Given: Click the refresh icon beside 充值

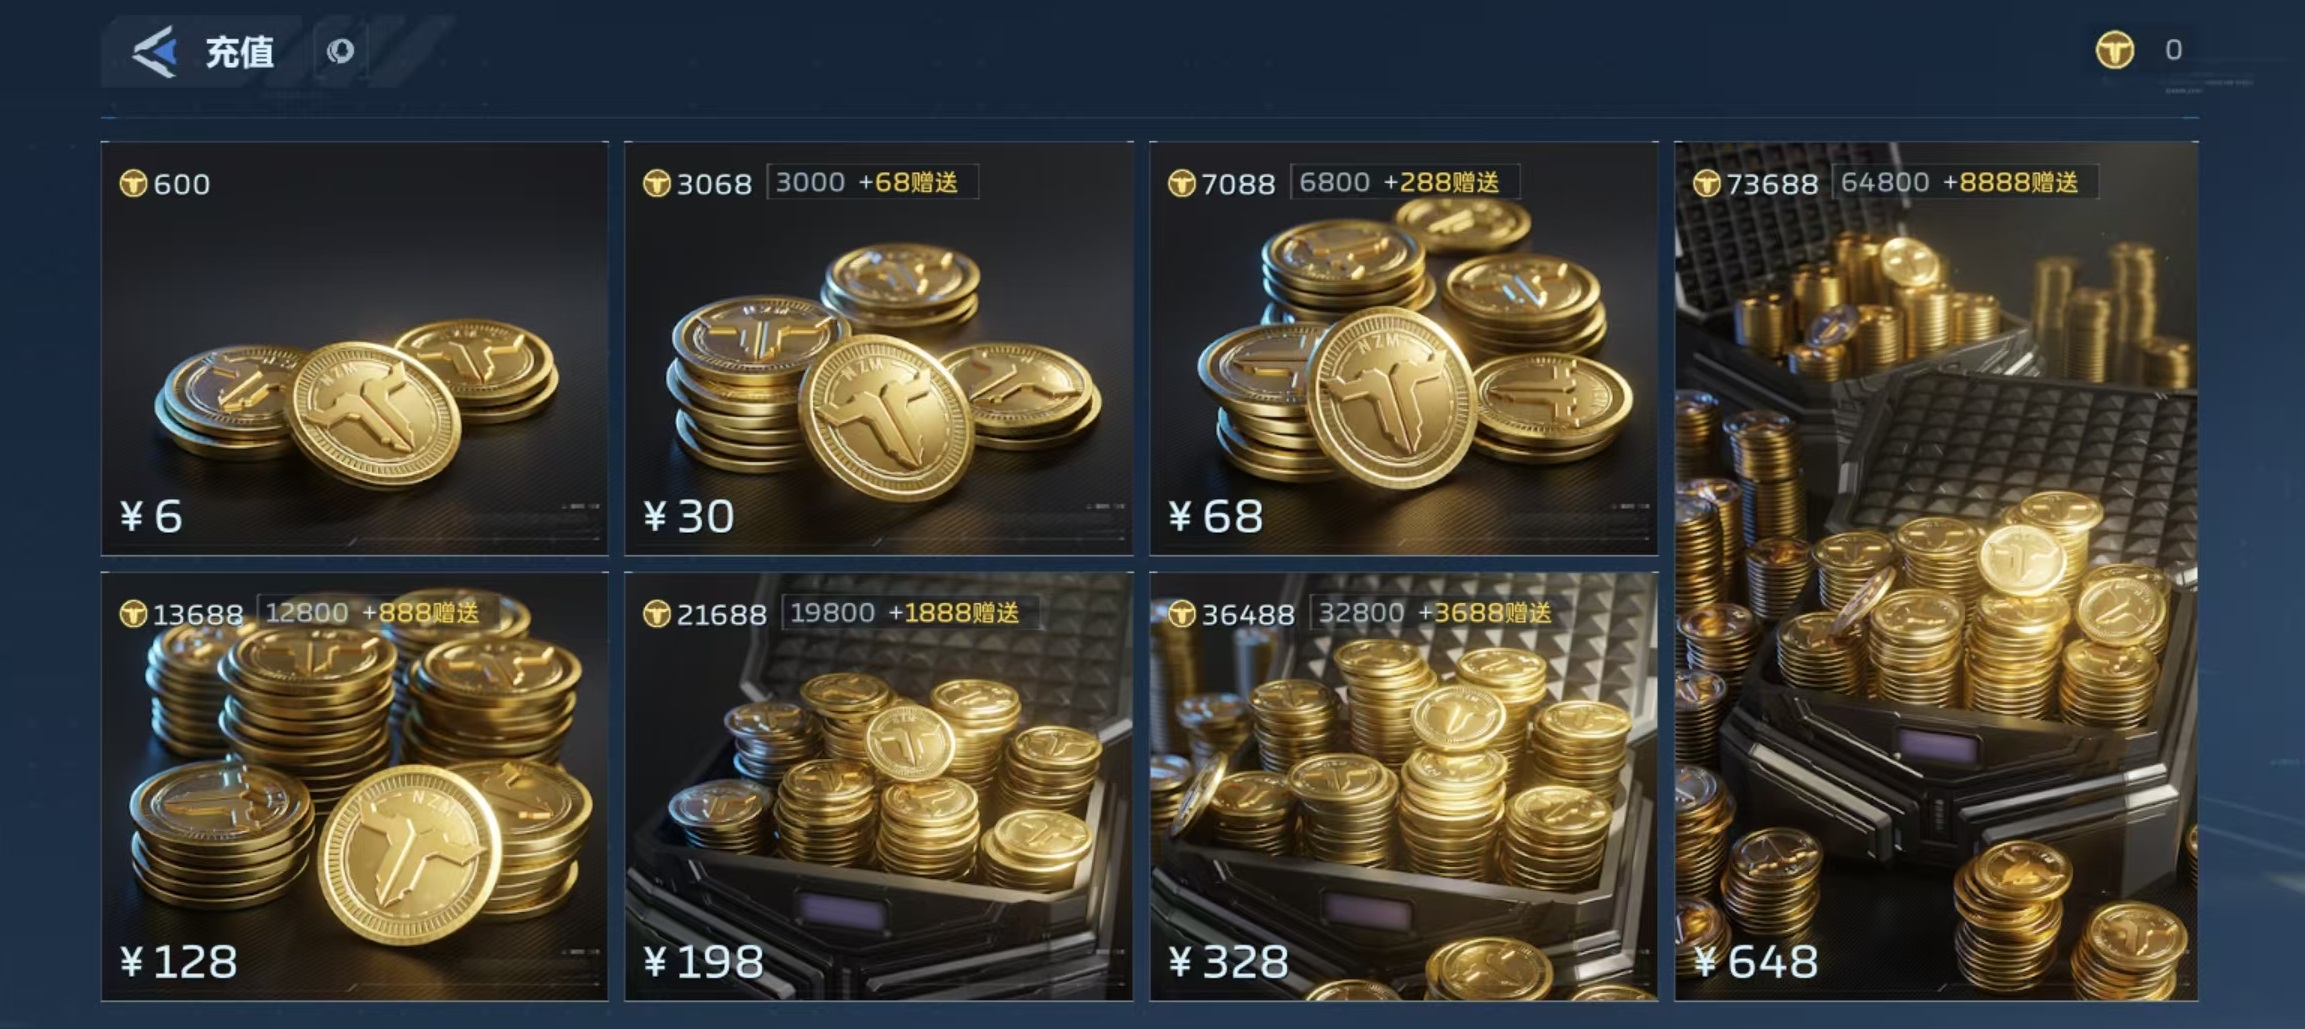Looking at the screenshot, I should click(x=340, y=51).
